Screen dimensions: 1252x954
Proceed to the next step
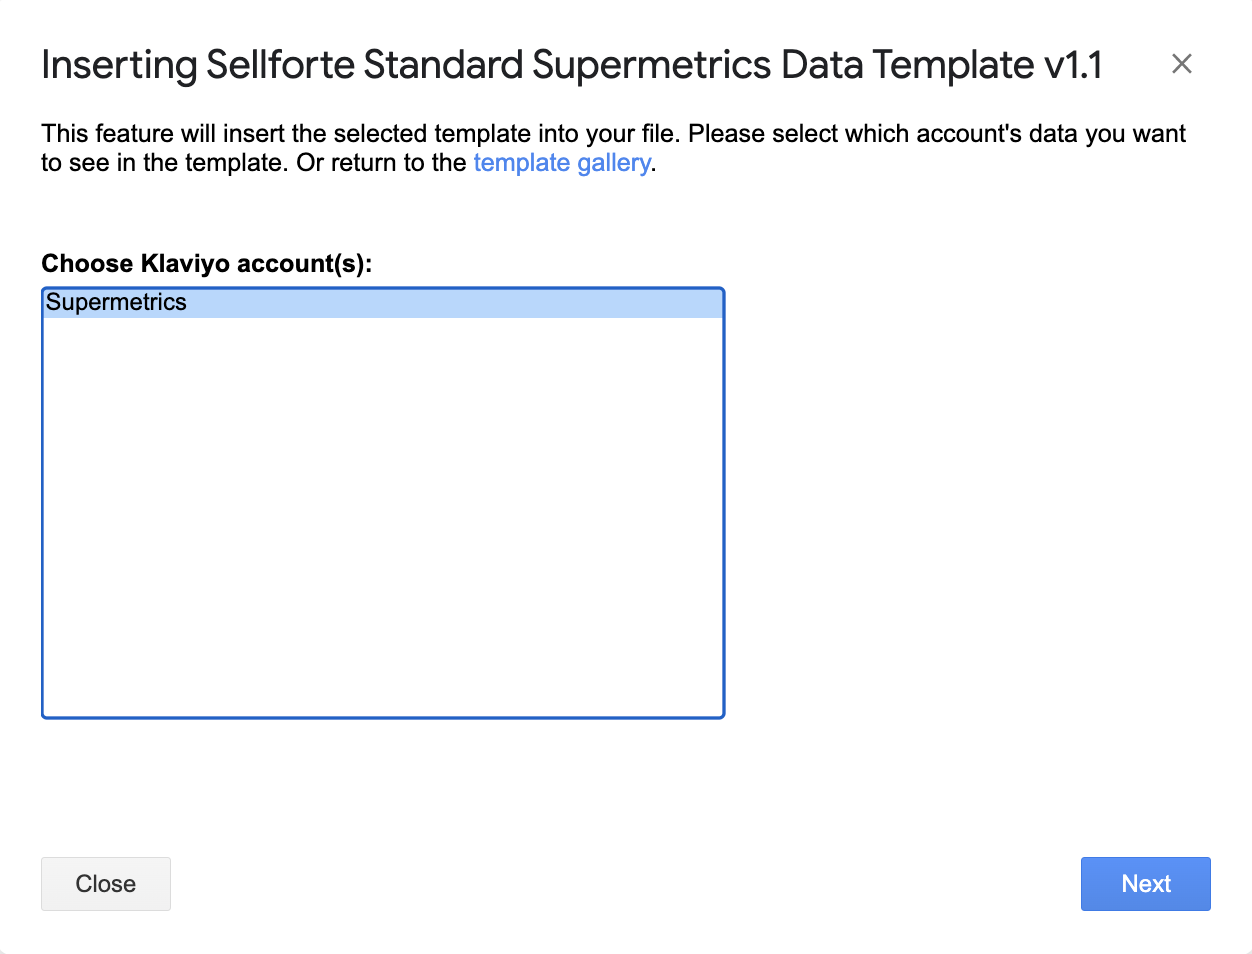pyautogui.click(x=1145, y=884)
